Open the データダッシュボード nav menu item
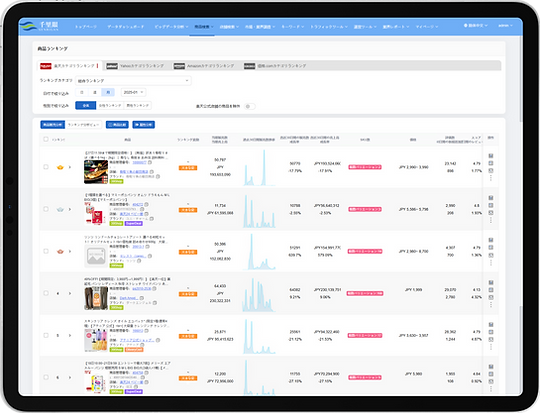 point(125,27)
